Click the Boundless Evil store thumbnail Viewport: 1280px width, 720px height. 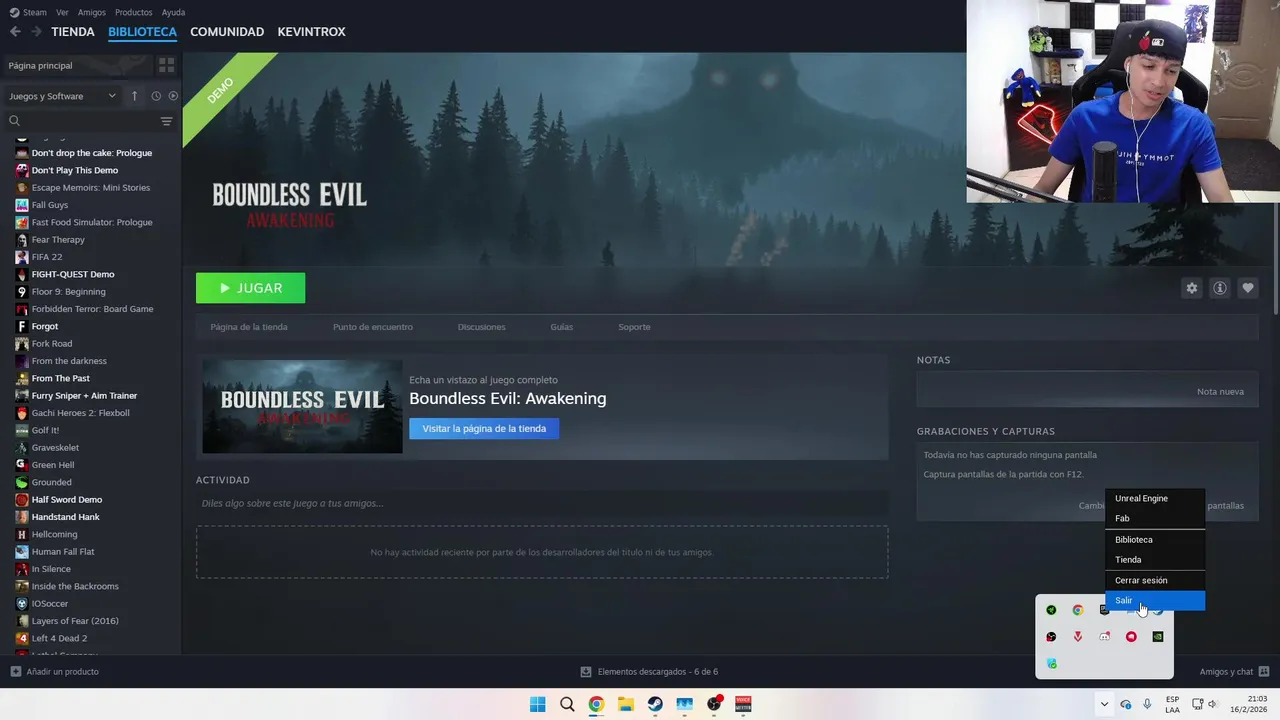point(302,407)
